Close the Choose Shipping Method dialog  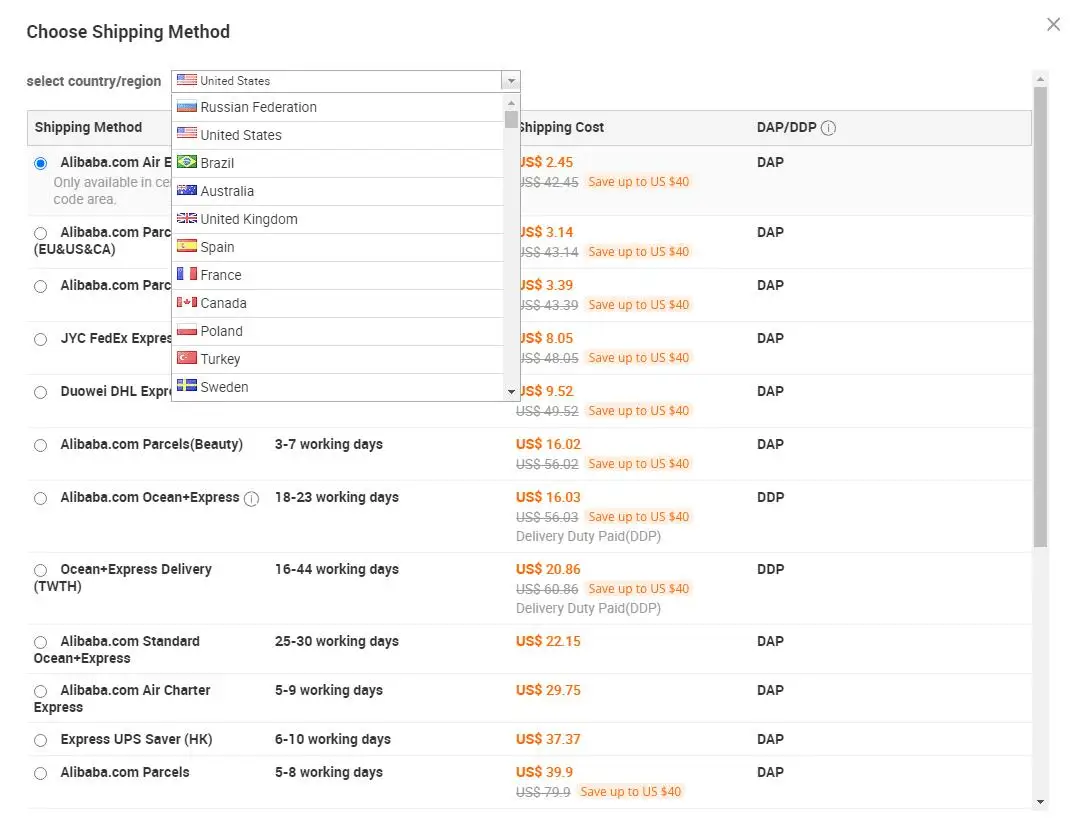1053,25
